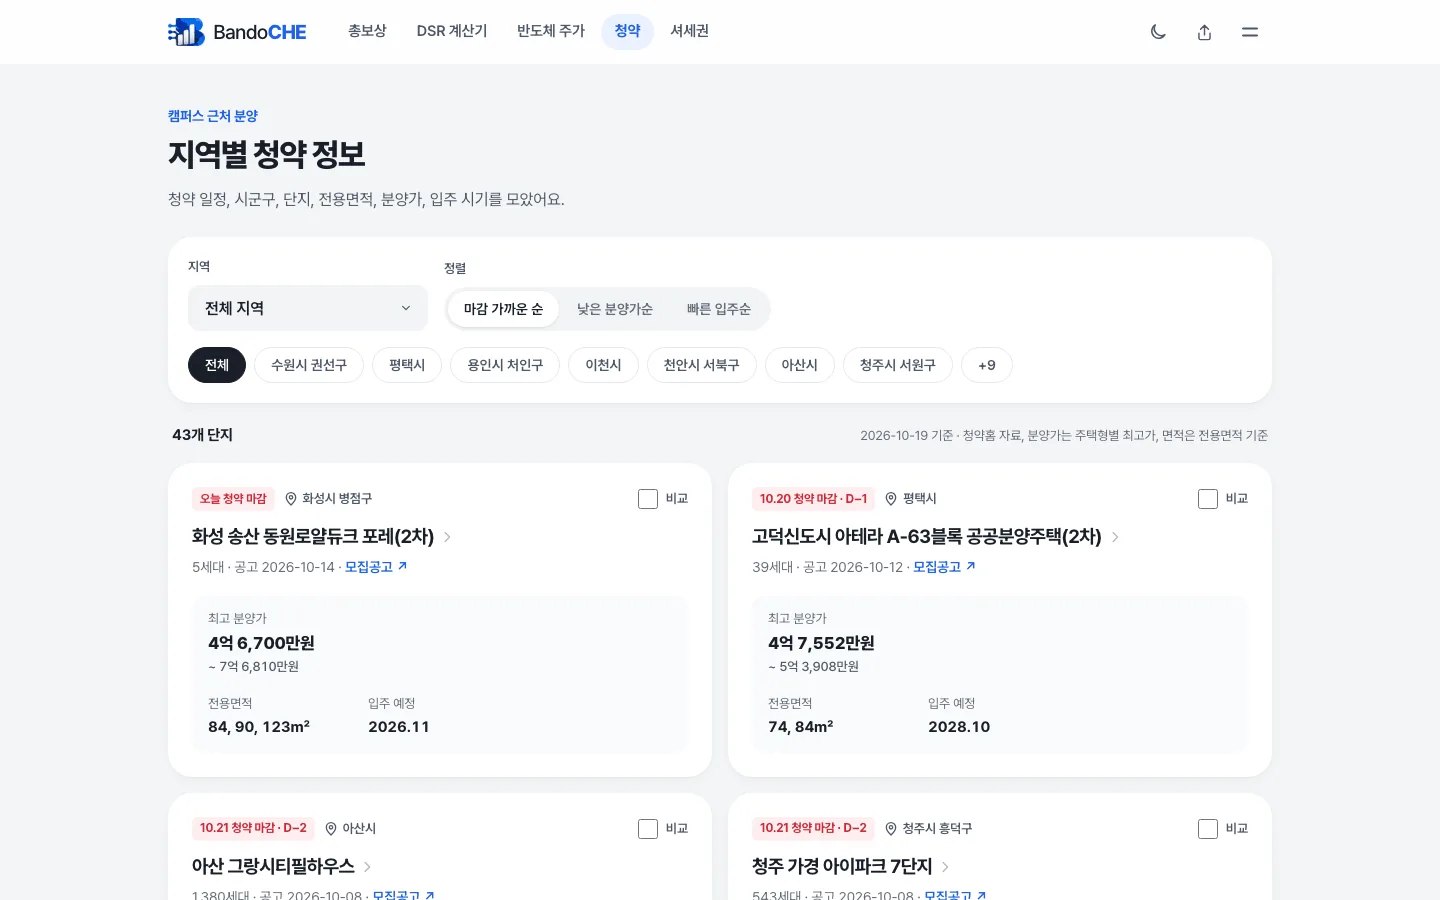The image size is (1440, 900).
Task: Click location pin icon beside 청주시 흥덕구
Action: [891, 828]
